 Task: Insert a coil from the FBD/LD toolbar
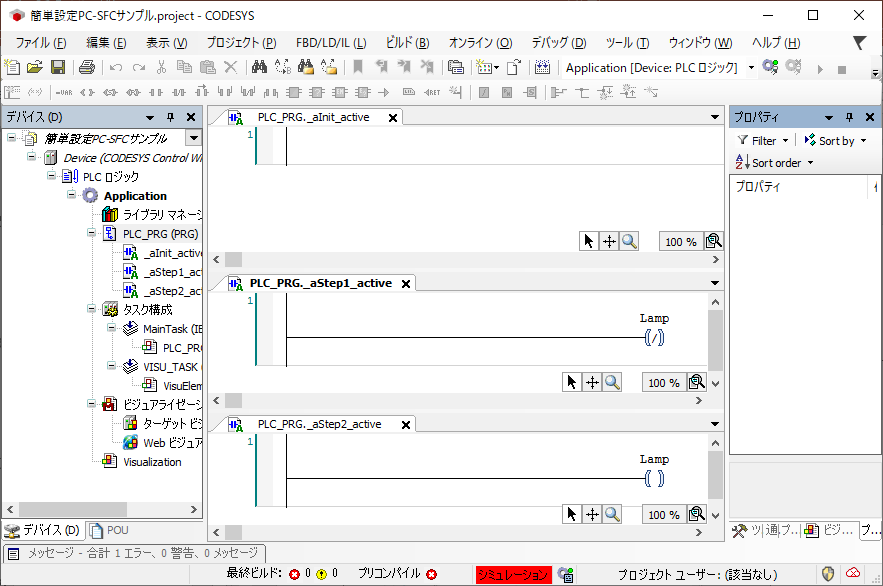coord(85,91)
